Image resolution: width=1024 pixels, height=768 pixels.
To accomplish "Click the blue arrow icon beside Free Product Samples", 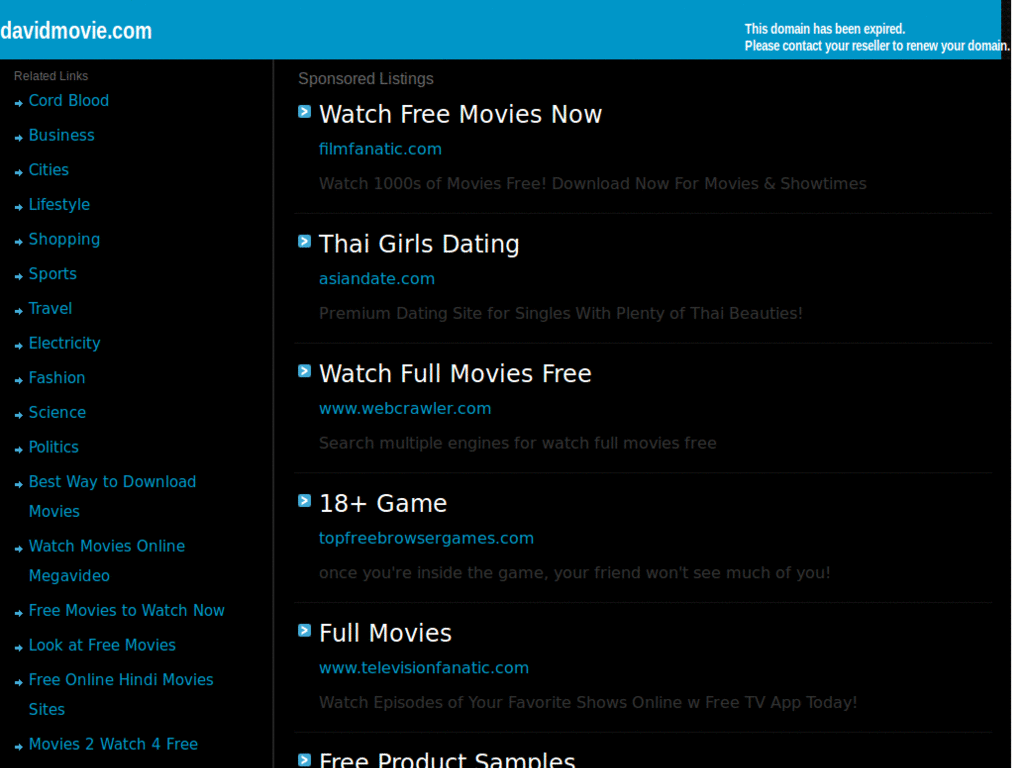I will click(304, 760).
